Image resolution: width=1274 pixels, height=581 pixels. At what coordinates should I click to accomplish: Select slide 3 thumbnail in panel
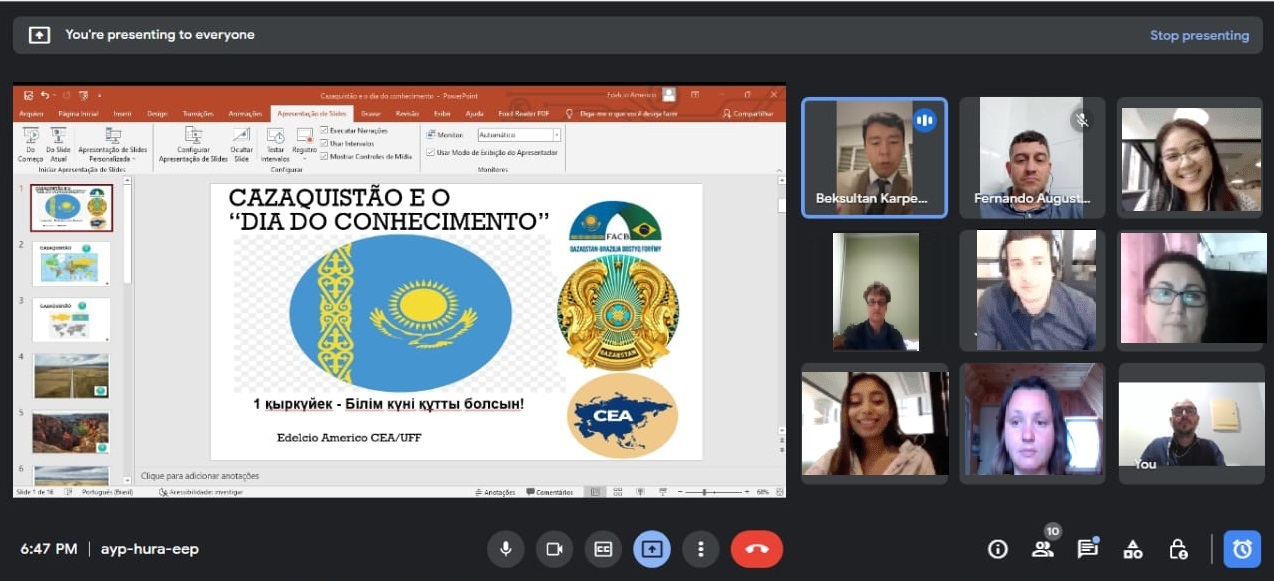pos(72,320)
